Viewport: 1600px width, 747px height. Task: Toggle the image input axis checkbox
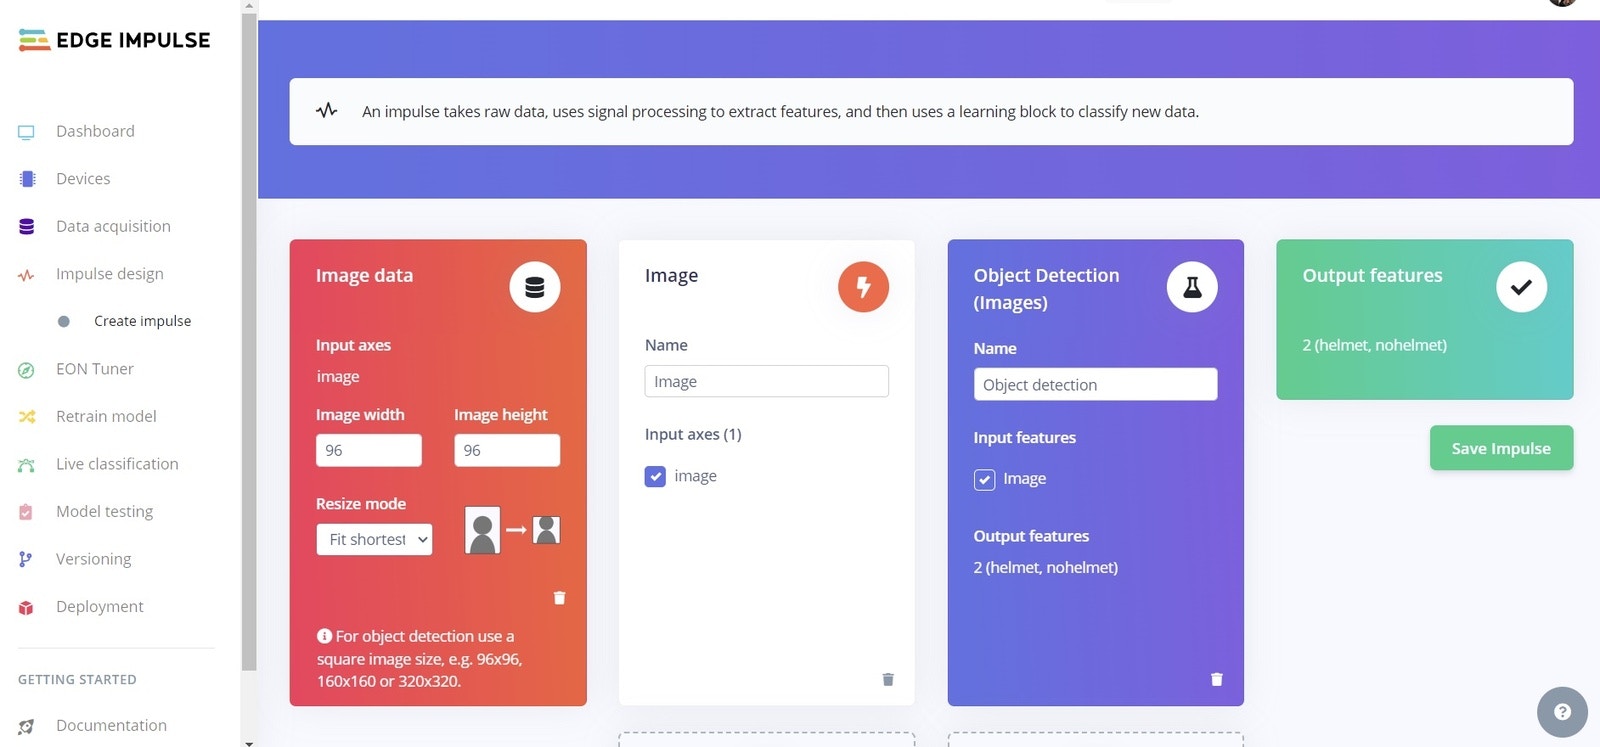pos(655,476)
